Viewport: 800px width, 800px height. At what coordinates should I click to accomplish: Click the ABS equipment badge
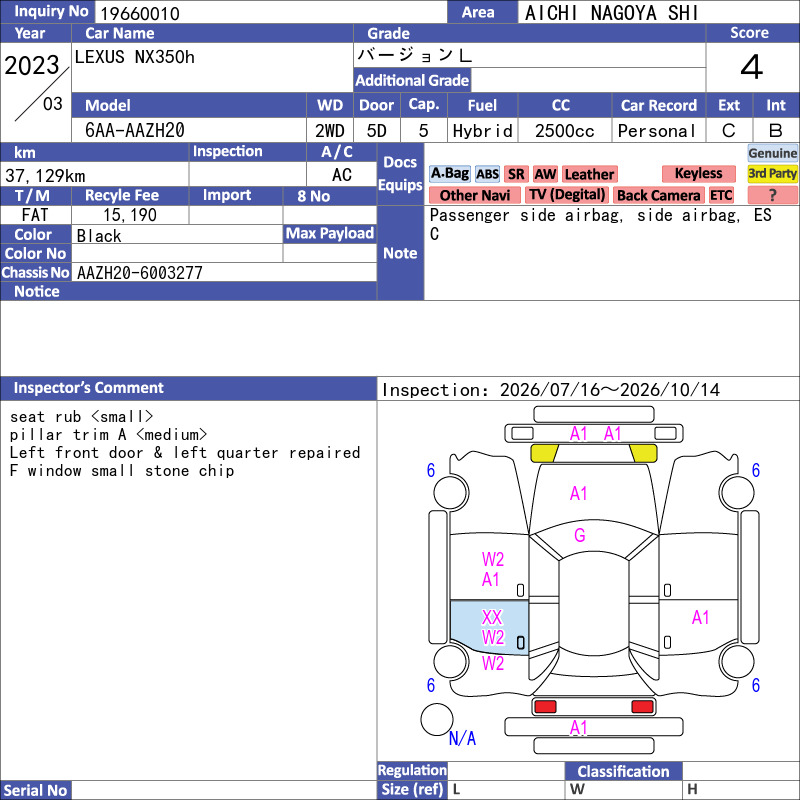point(487,174)
